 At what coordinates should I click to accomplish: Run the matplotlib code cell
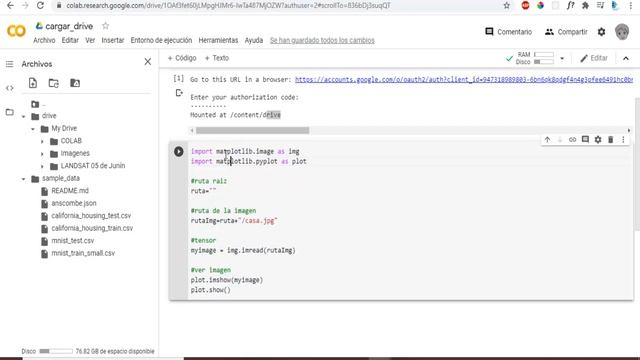(179, 151)
